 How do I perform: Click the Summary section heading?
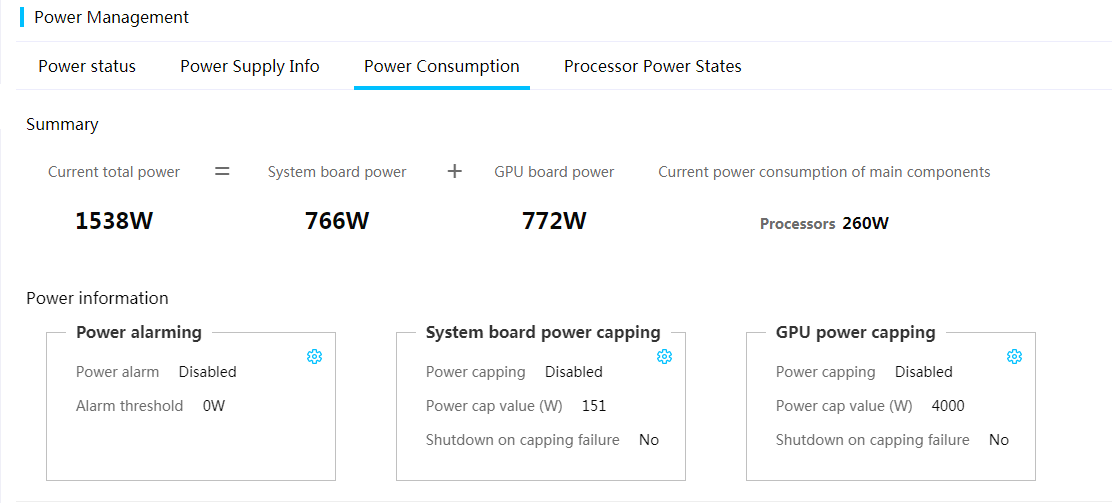click(62, 124)
